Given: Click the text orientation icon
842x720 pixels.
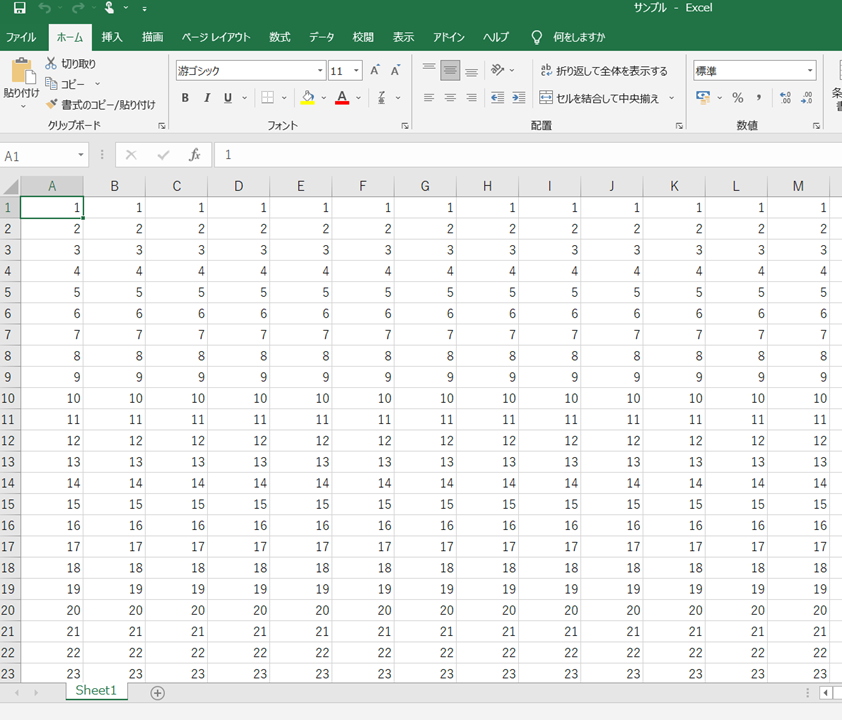Looking at the screenshot, I should tap(498, 70).
